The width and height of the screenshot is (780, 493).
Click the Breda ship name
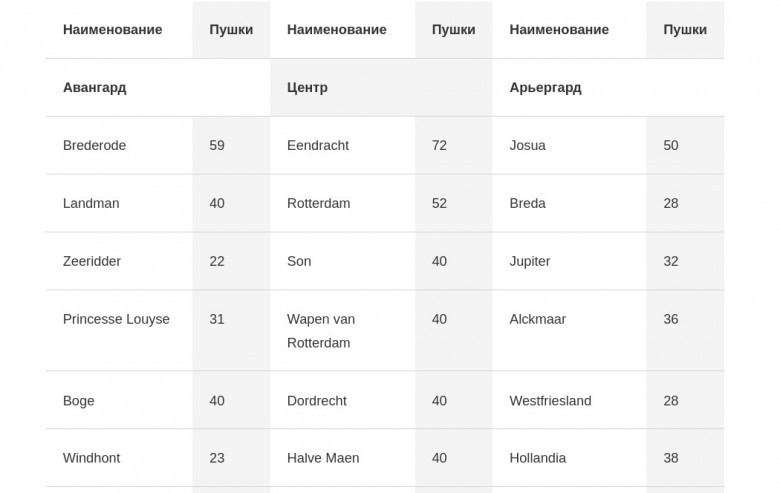pyautogui.click(x=527, y=203)
